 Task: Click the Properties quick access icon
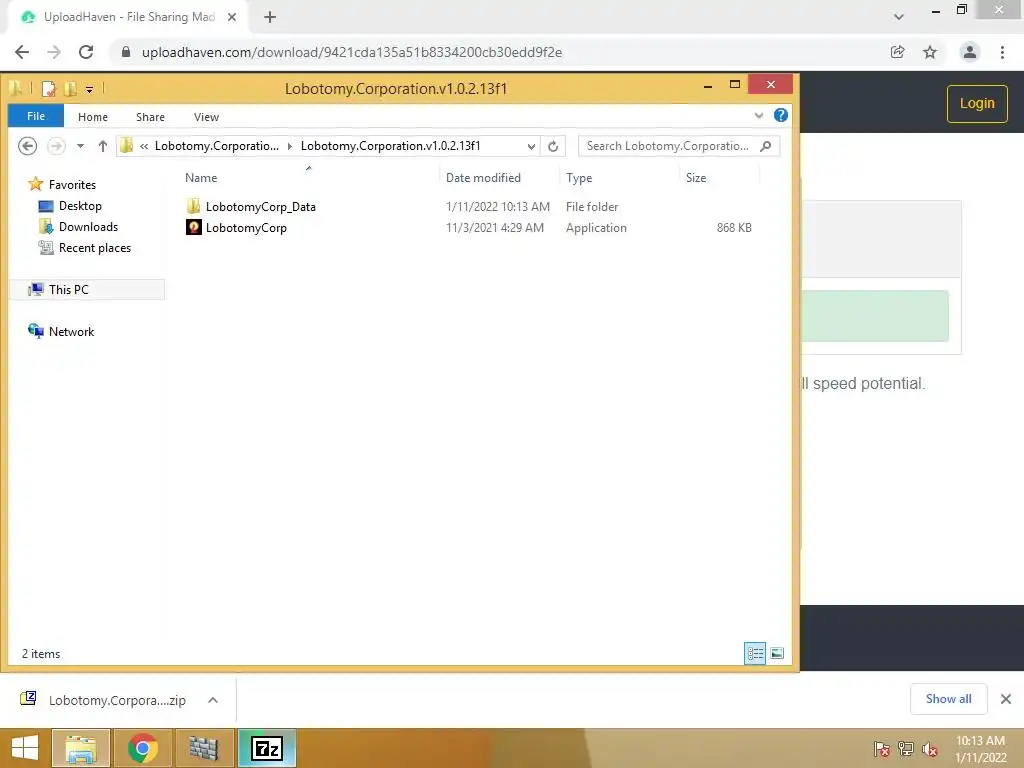point(49,88)
